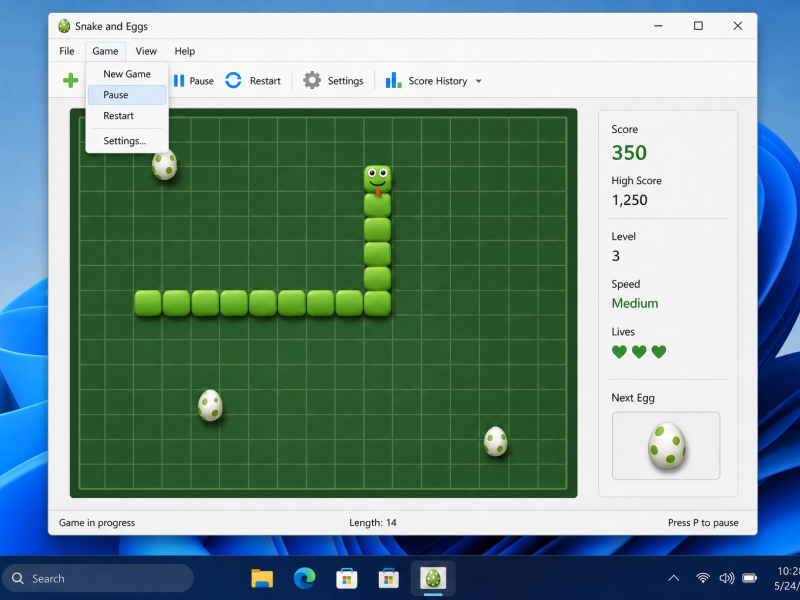
Task: Click the Length: 14 status text
Action: point(373,522)
